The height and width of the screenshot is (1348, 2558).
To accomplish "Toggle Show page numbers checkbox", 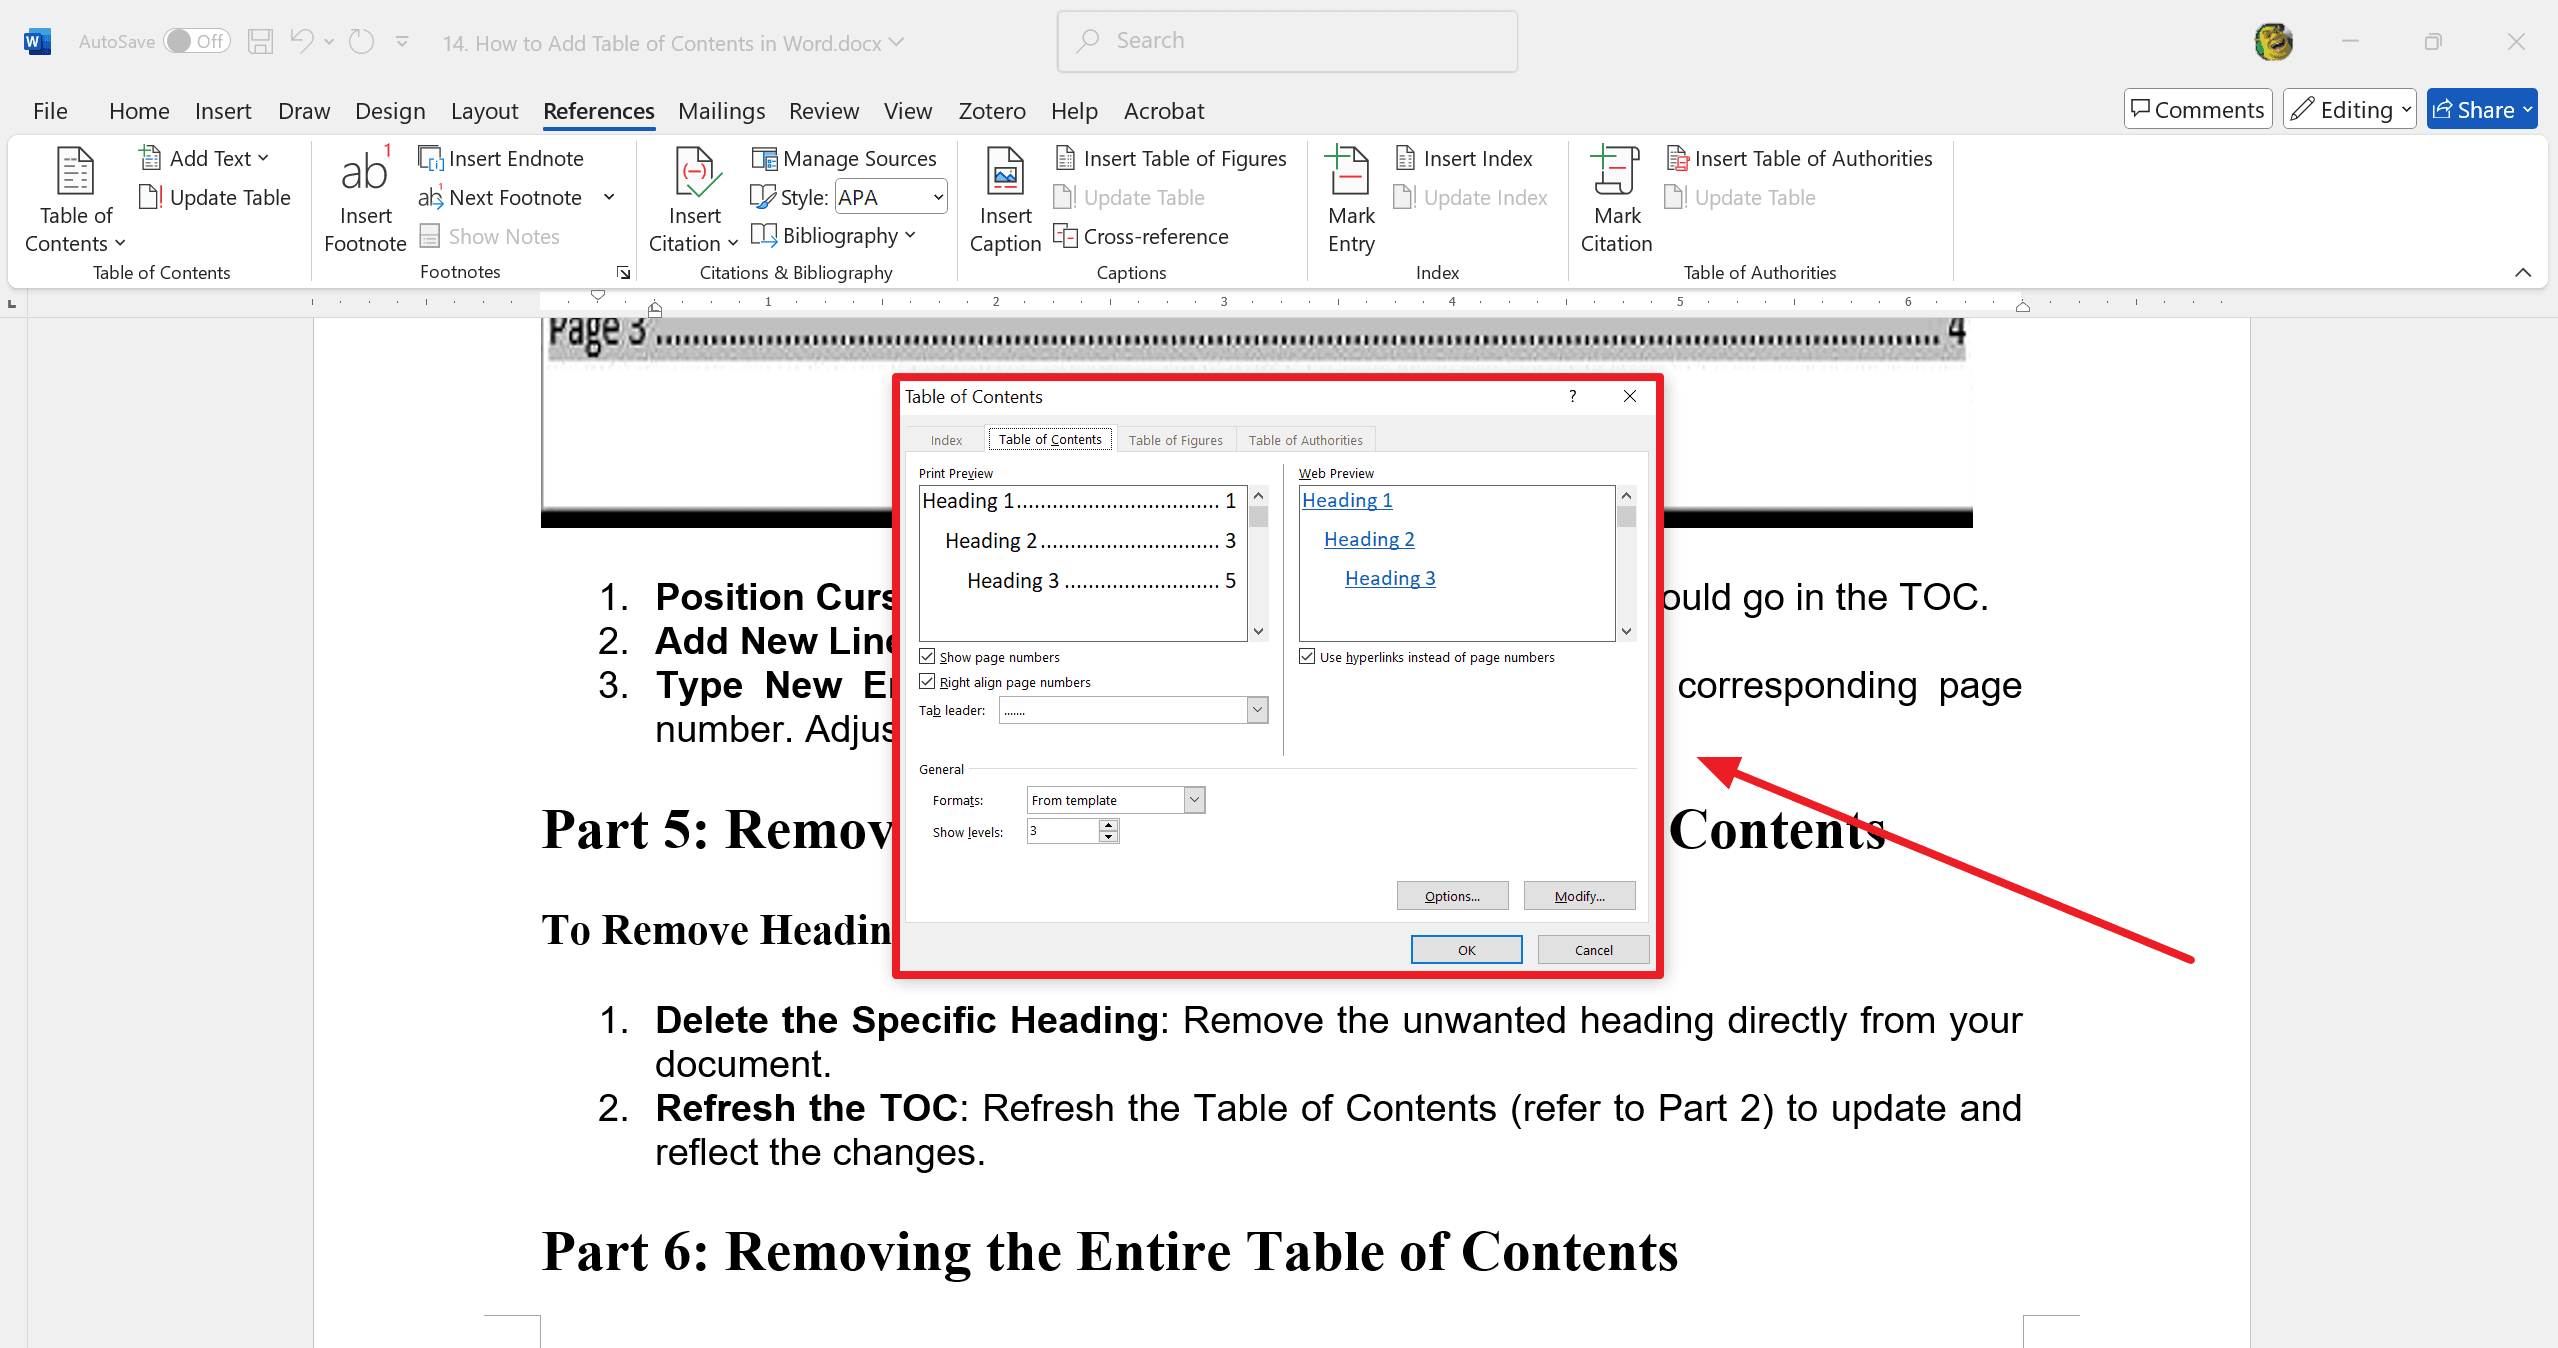I will 927,656.
